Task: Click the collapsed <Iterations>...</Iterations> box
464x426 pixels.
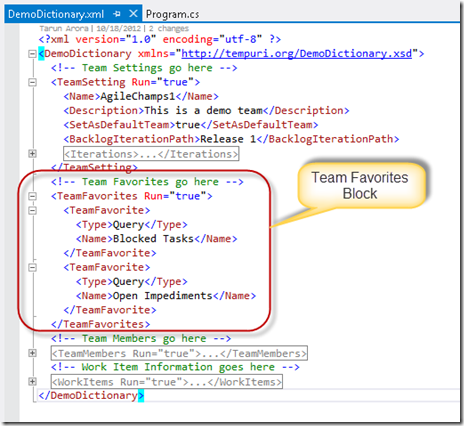Action: pos(151,154)
